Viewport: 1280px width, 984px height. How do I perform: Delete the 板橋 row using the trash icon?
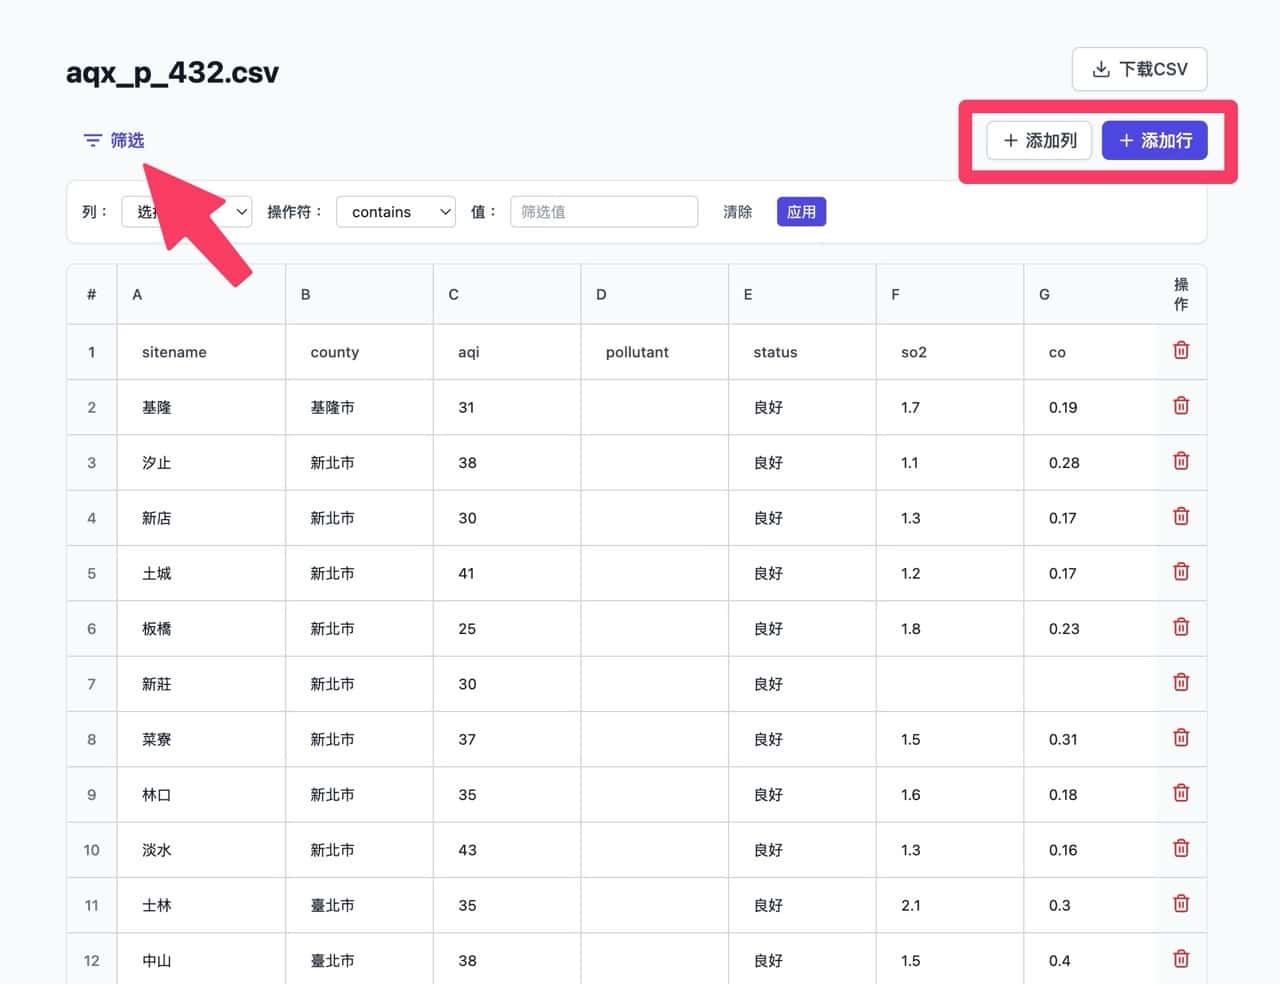pos(1181,627)
